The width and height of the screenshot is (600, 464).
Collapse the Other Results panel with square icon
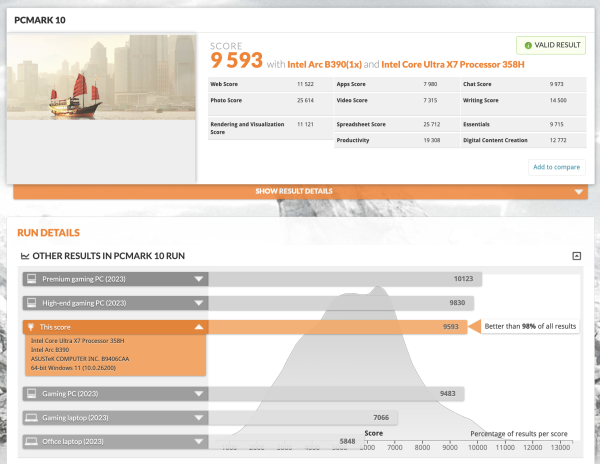[576, 256]
